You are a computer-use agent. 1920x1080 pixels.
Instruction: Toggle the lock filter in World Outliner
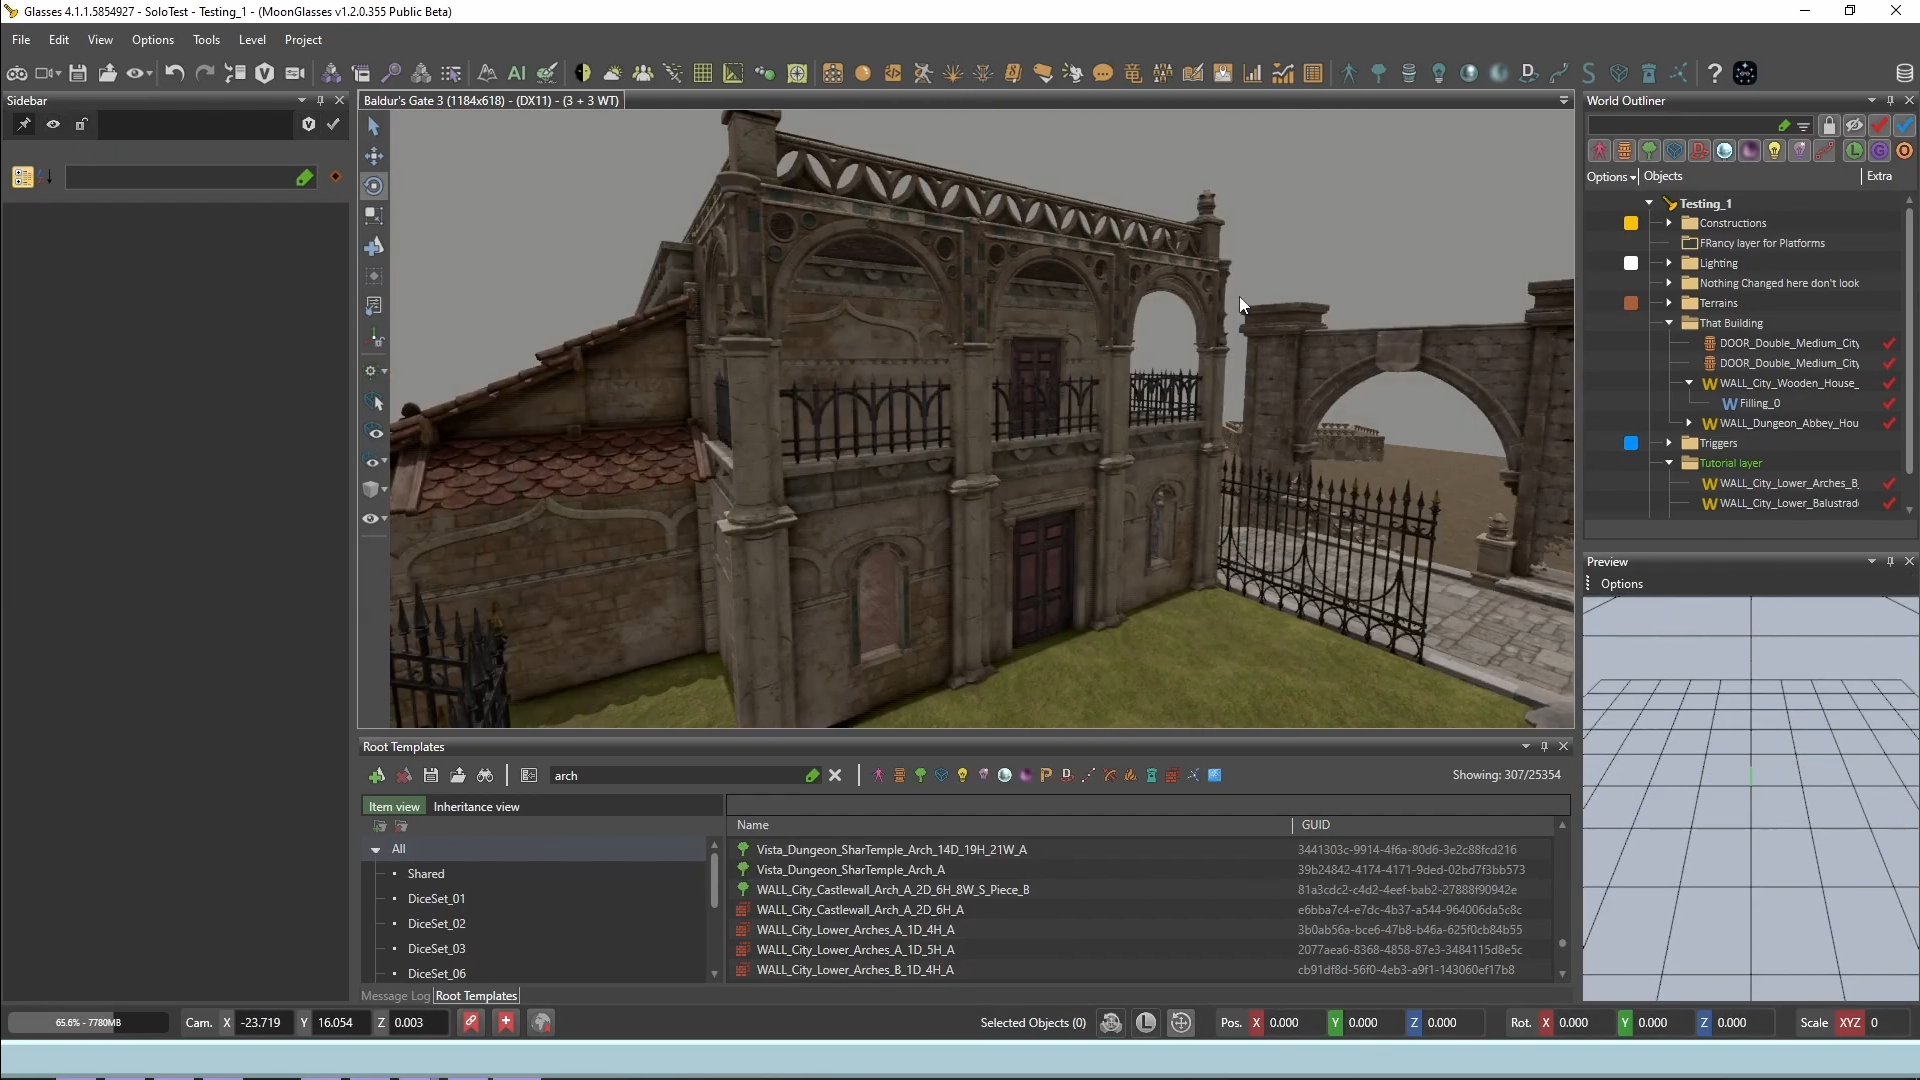[1828, 125]
